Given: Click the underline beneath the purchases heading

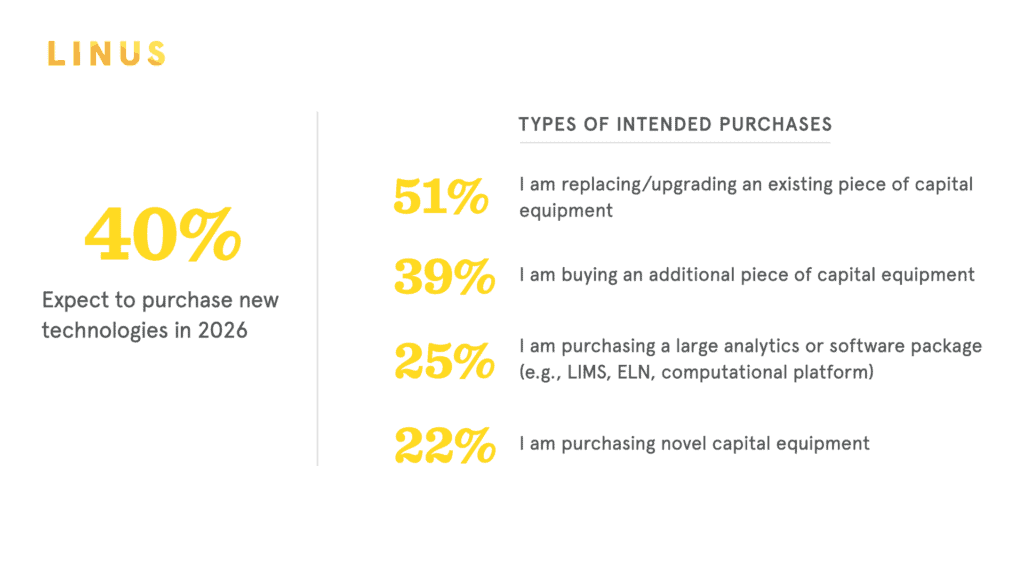Looking at the screenshot, I should 675,143.
